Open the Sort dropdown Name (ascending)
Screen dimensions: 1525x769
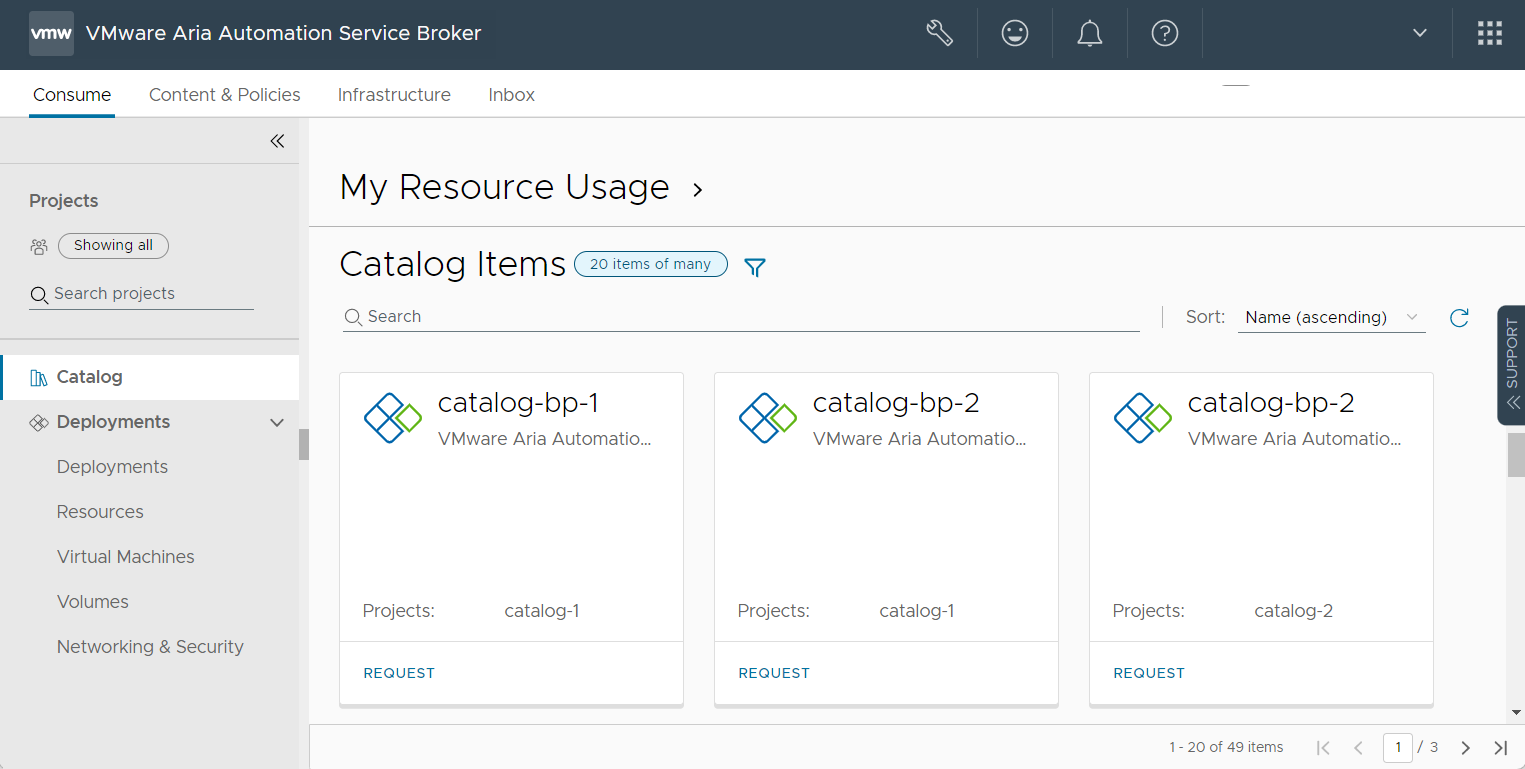[x=1331, y=317]
